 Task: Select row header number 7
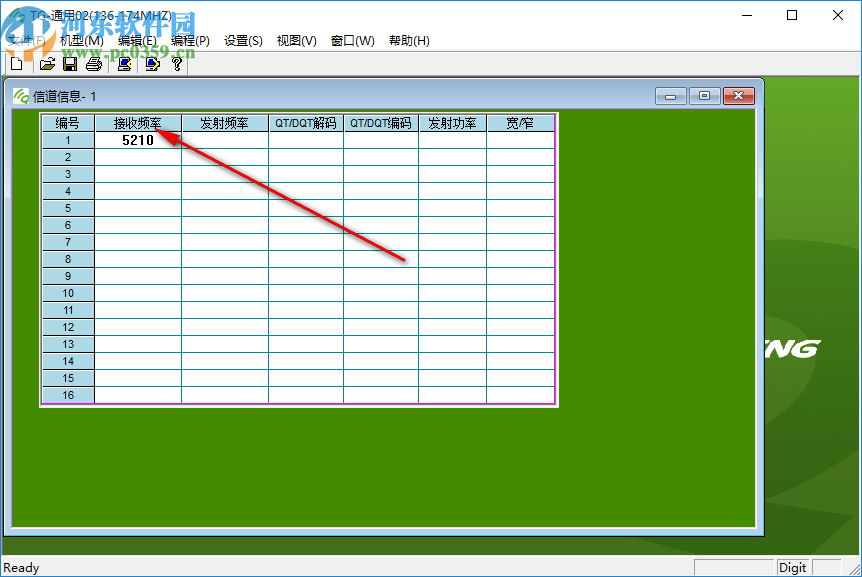[x=68, y=242]
